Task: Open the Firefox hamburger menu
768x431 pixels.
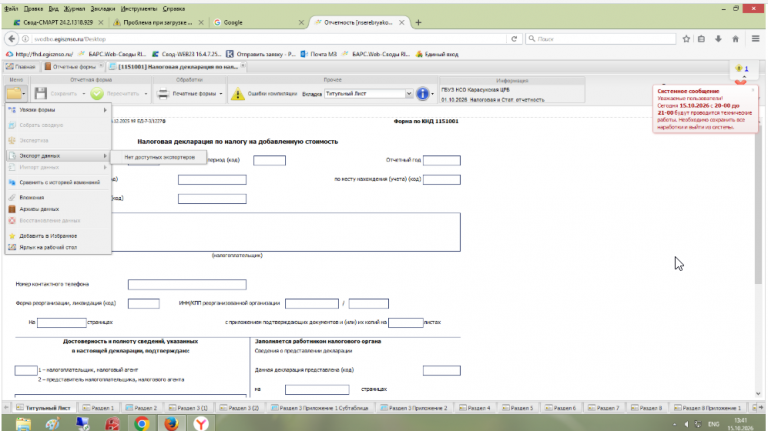Action: 755,39
